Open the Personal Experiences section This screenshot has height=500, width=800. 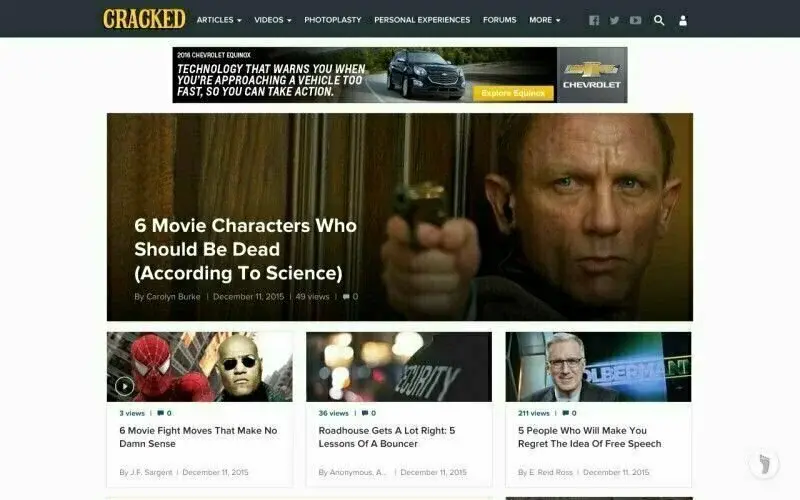coord(422,20)
